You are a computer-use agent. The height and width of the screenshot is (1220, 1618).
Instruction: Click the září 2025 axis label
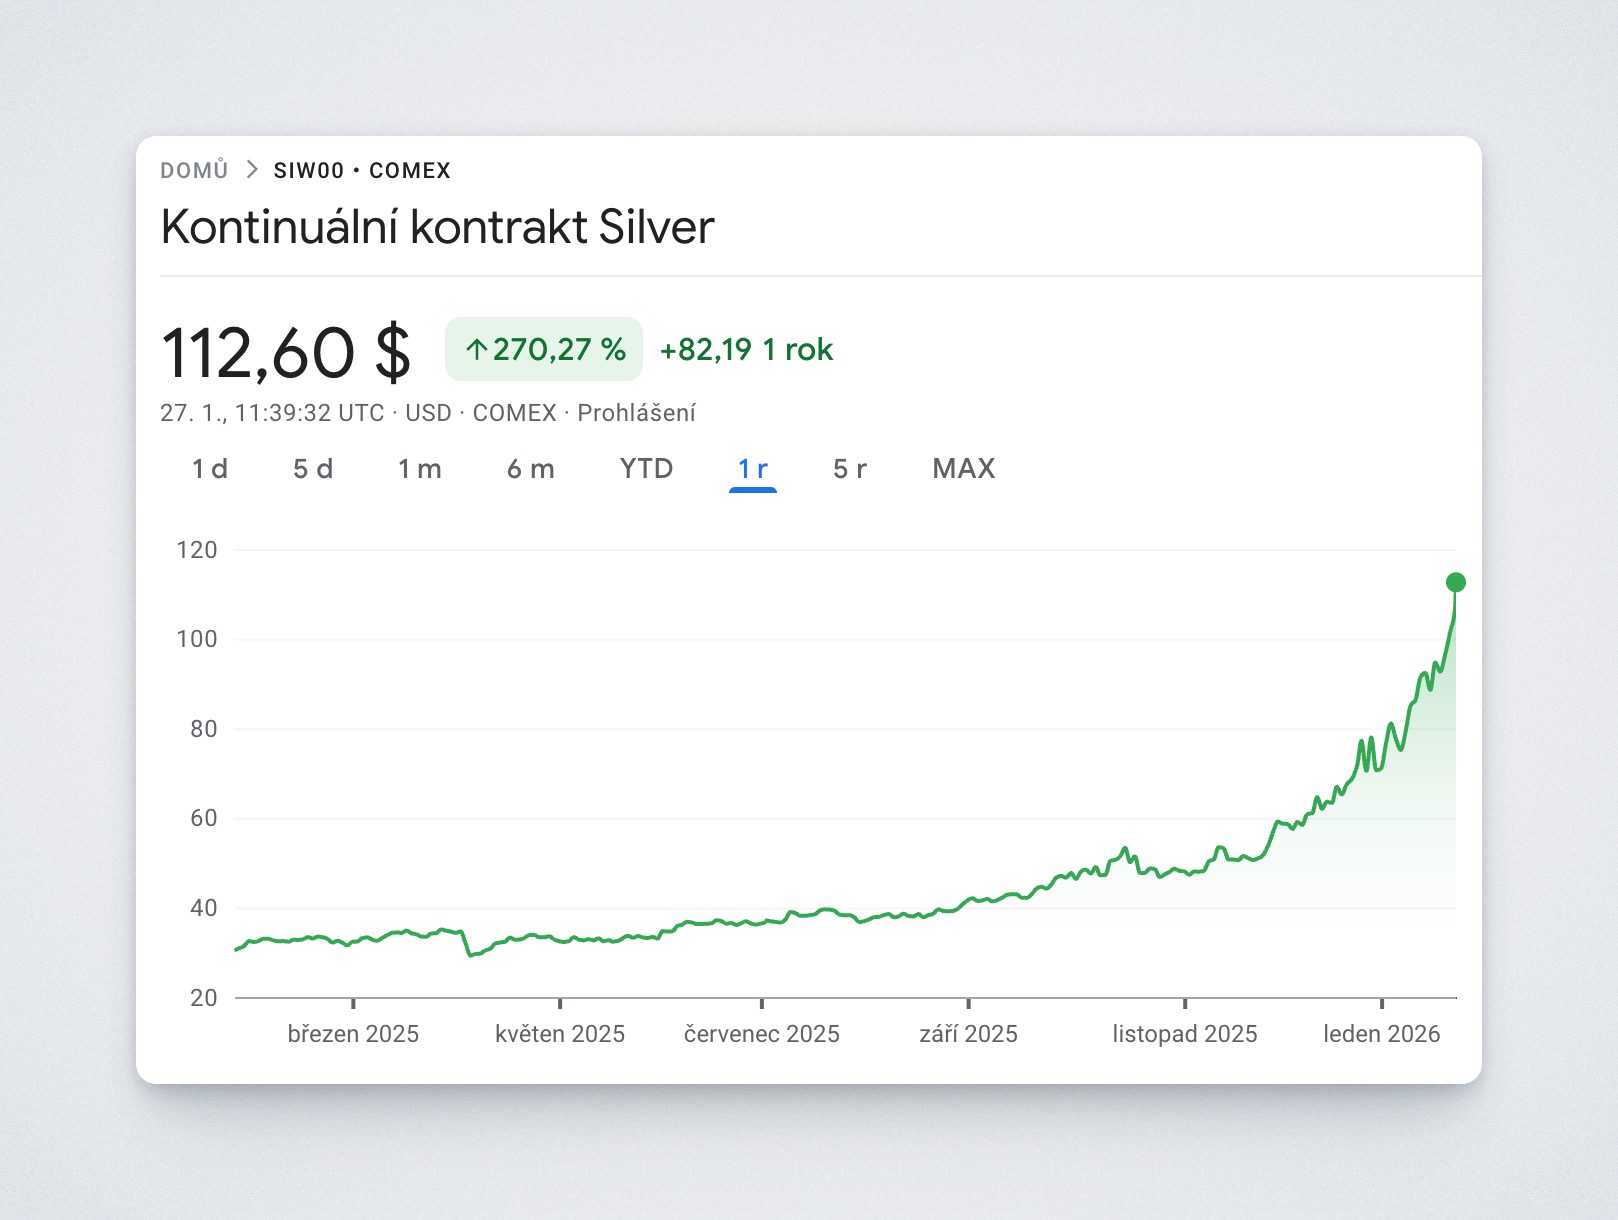968,1034
